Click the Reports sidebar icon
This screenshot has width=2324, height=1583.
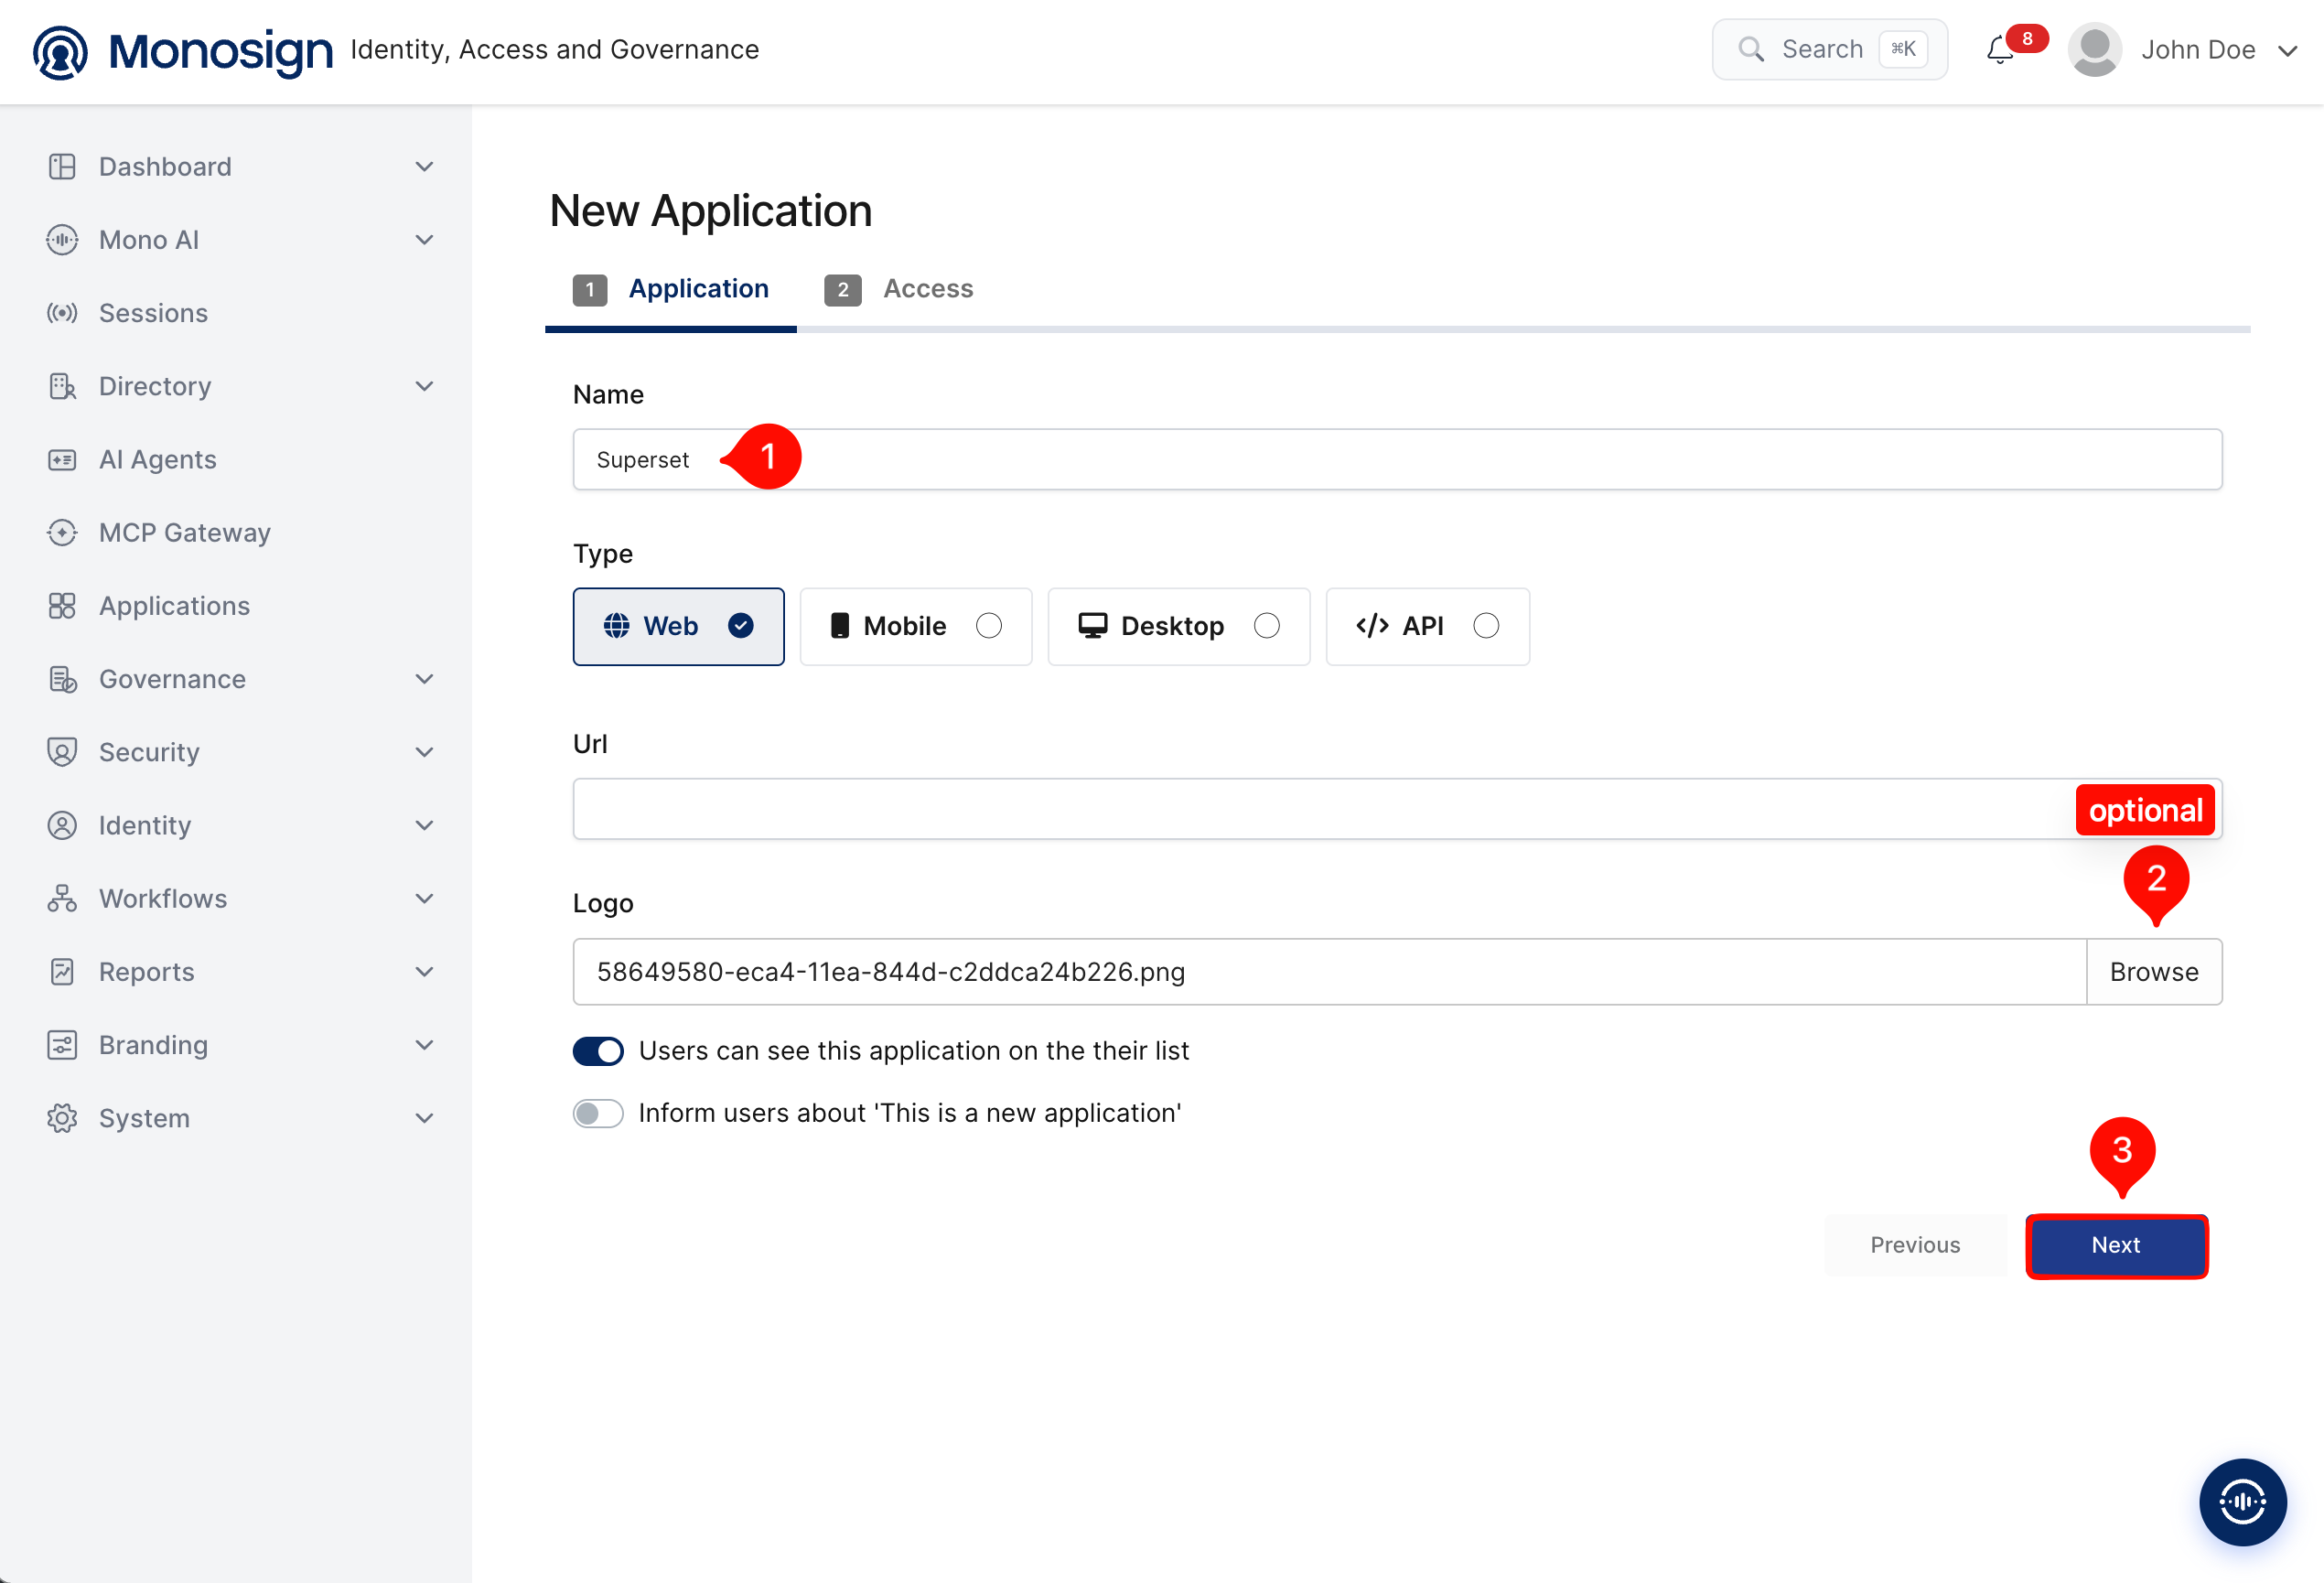[62, 971]
